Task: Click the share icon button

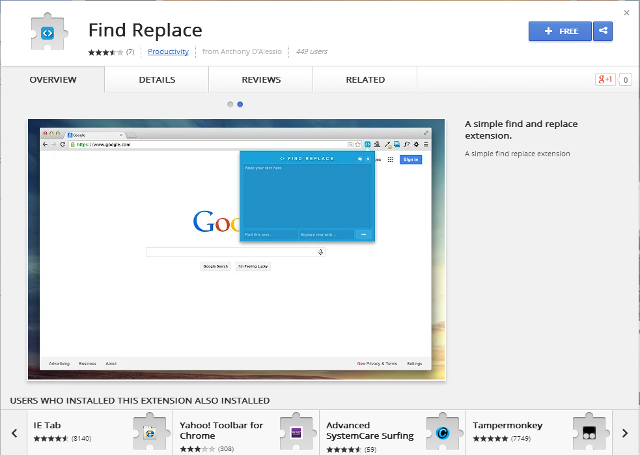Action: 602,31
